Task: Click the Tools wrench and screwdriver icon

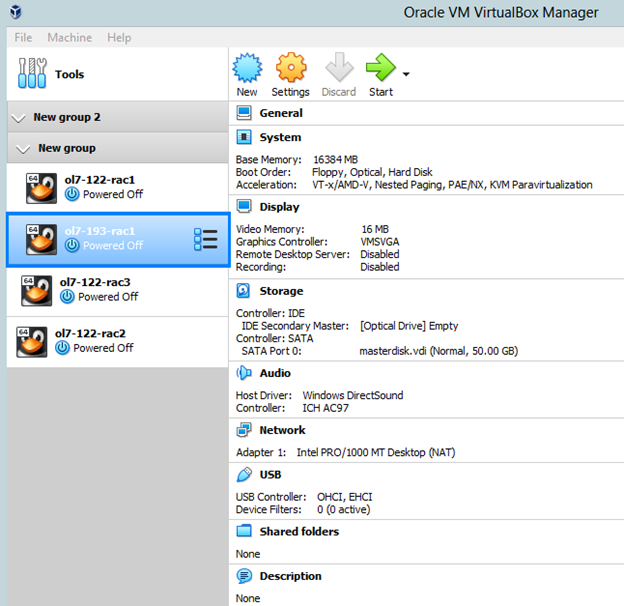Action: tap(32, 73)
